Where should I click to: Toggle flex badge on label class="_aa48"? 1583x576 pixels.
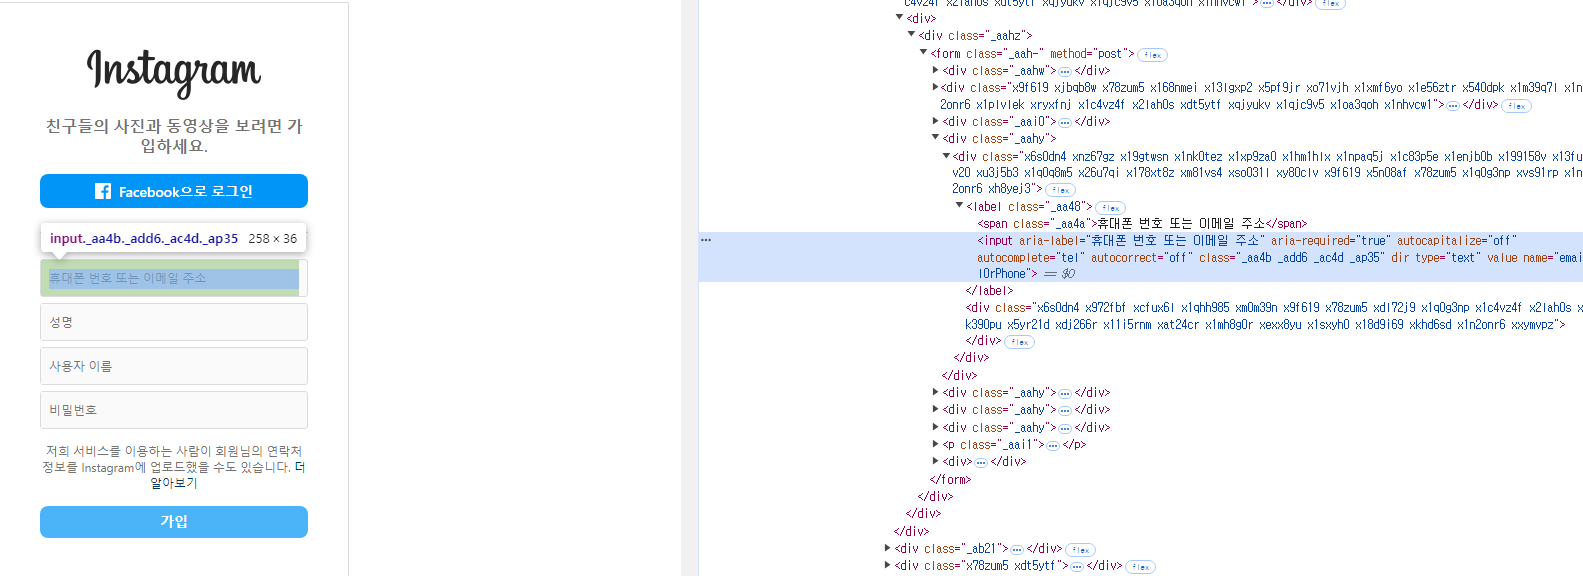tap(1111, 208)
